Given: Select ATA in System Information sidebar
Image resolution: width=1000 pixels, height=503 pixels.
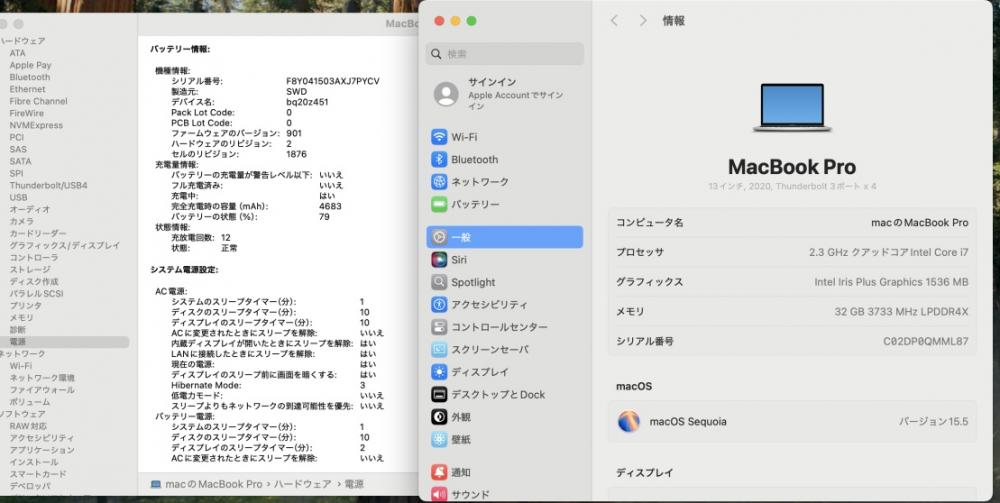Looking at the screenshot, I should pos(18,53).
